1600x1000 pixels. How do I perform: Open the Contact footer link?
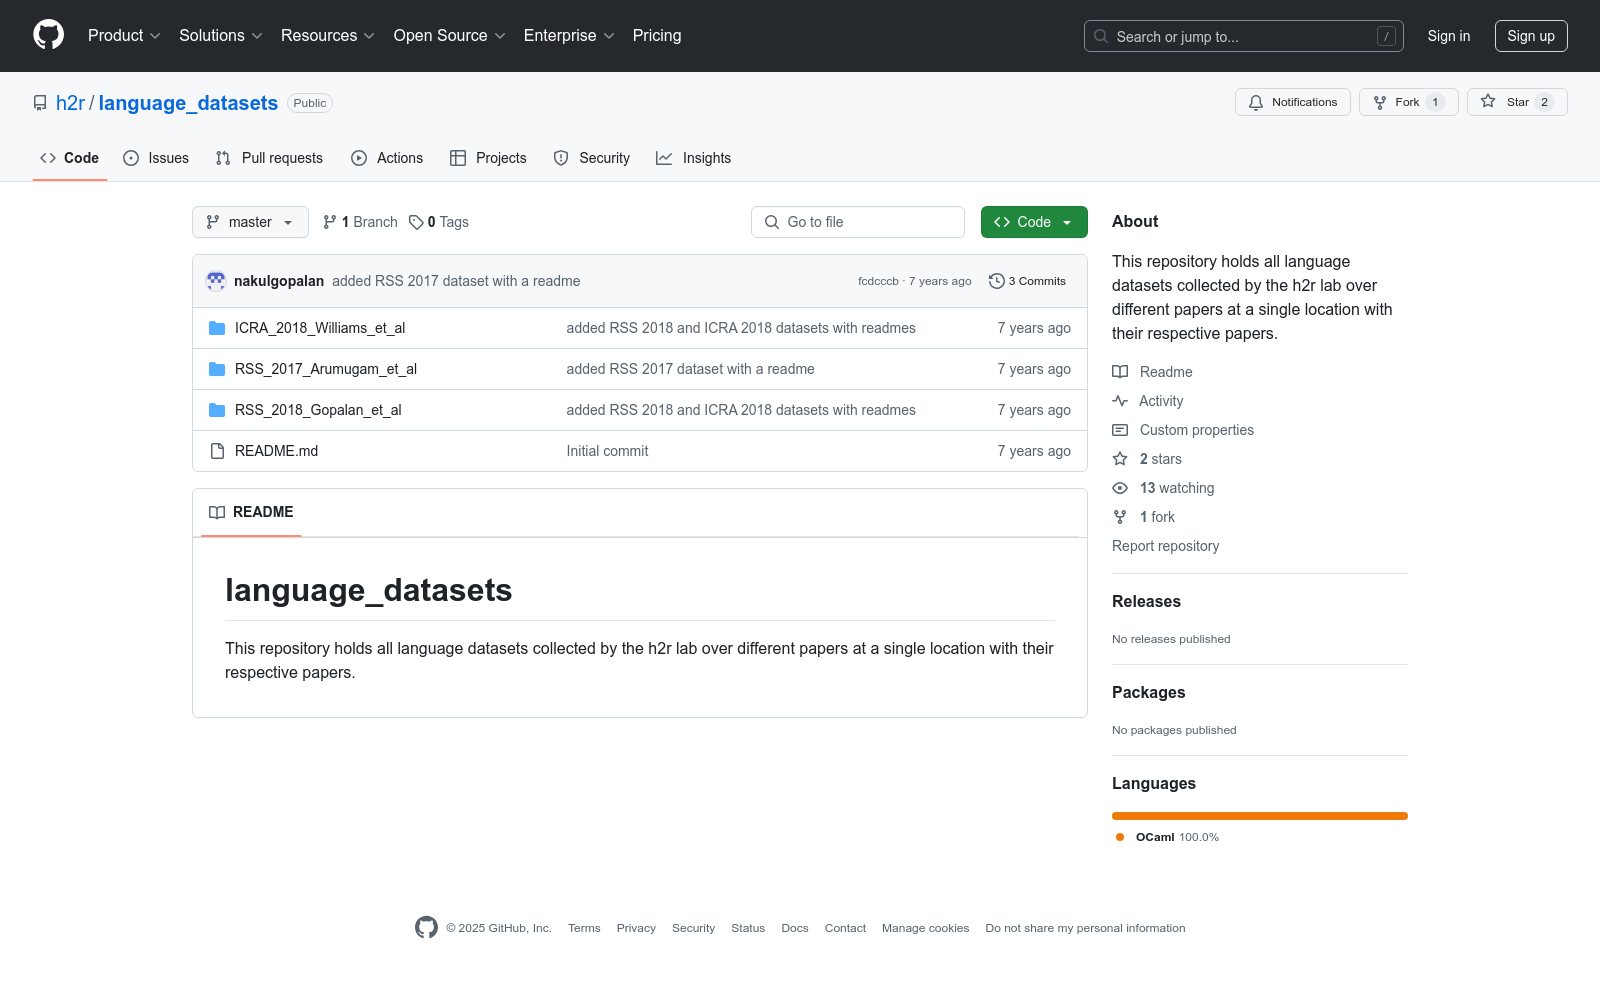click(845, 928)
